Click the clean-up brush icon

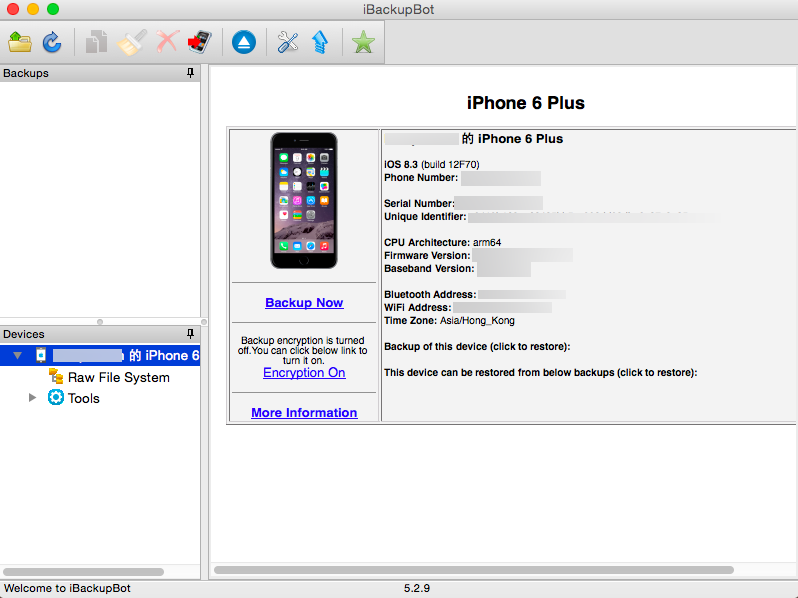click(132, 42)
